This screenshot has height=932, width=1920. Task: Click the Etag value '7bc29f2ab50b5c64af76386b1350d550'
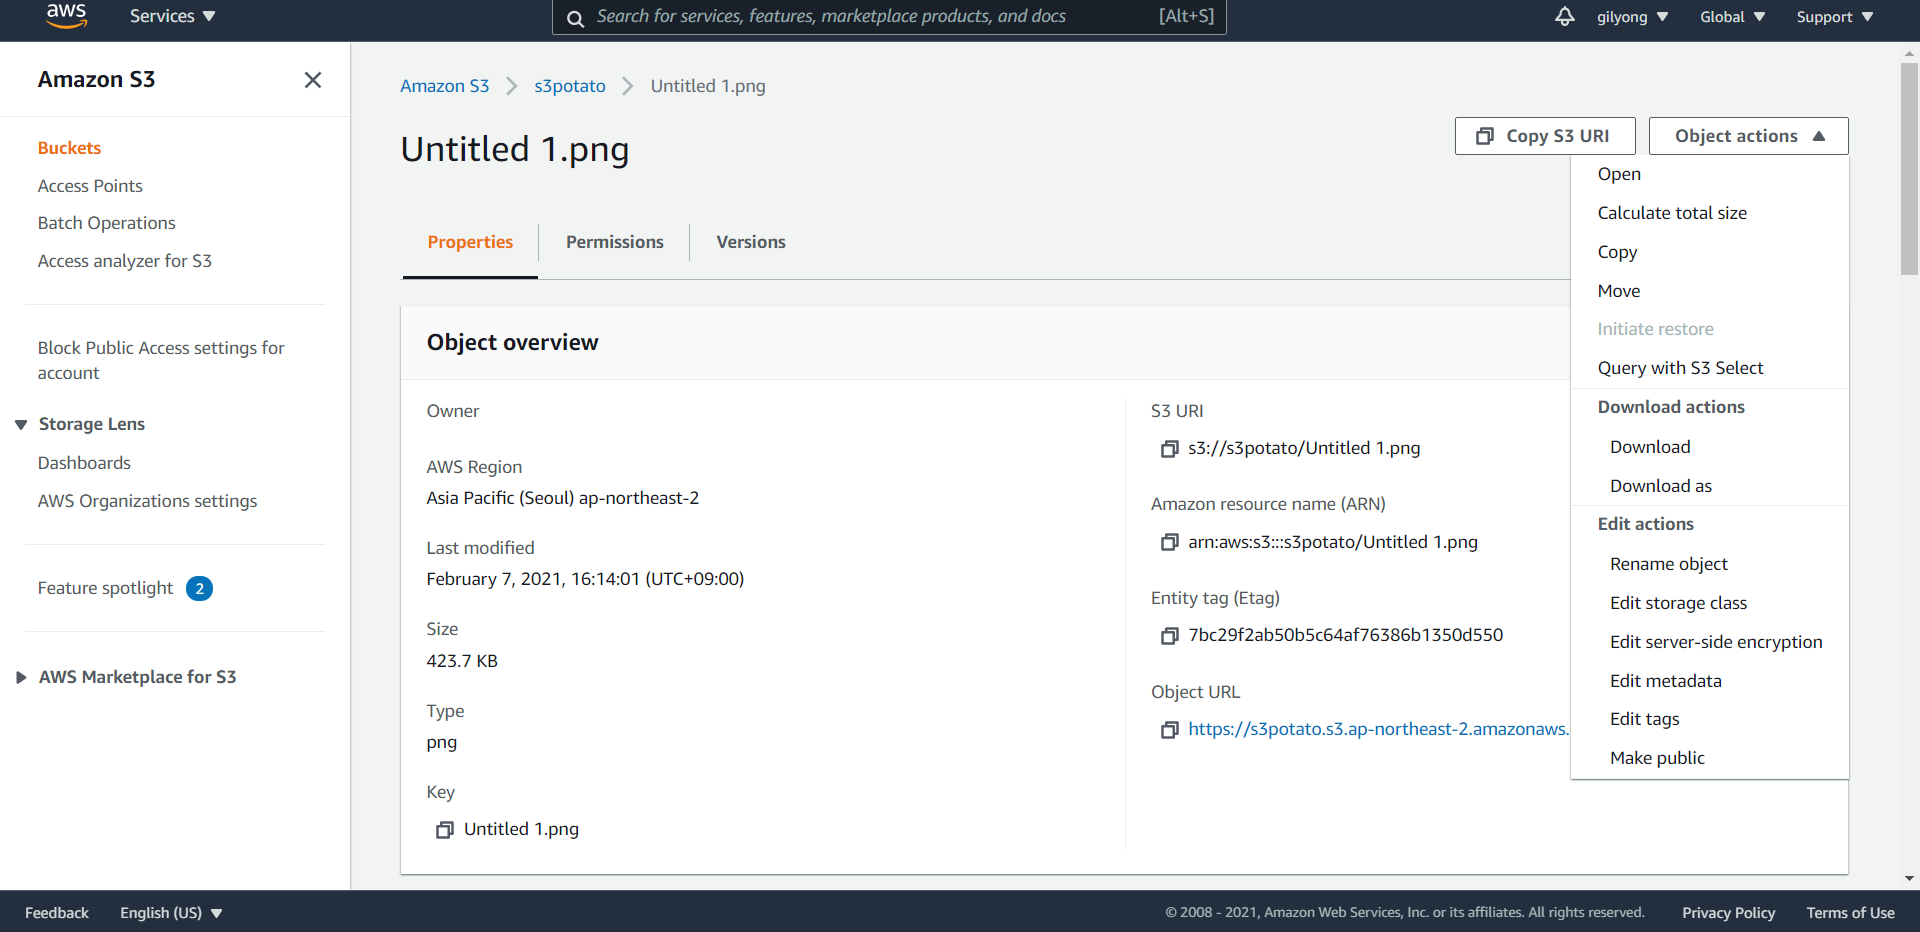(x=1345, y=635)
